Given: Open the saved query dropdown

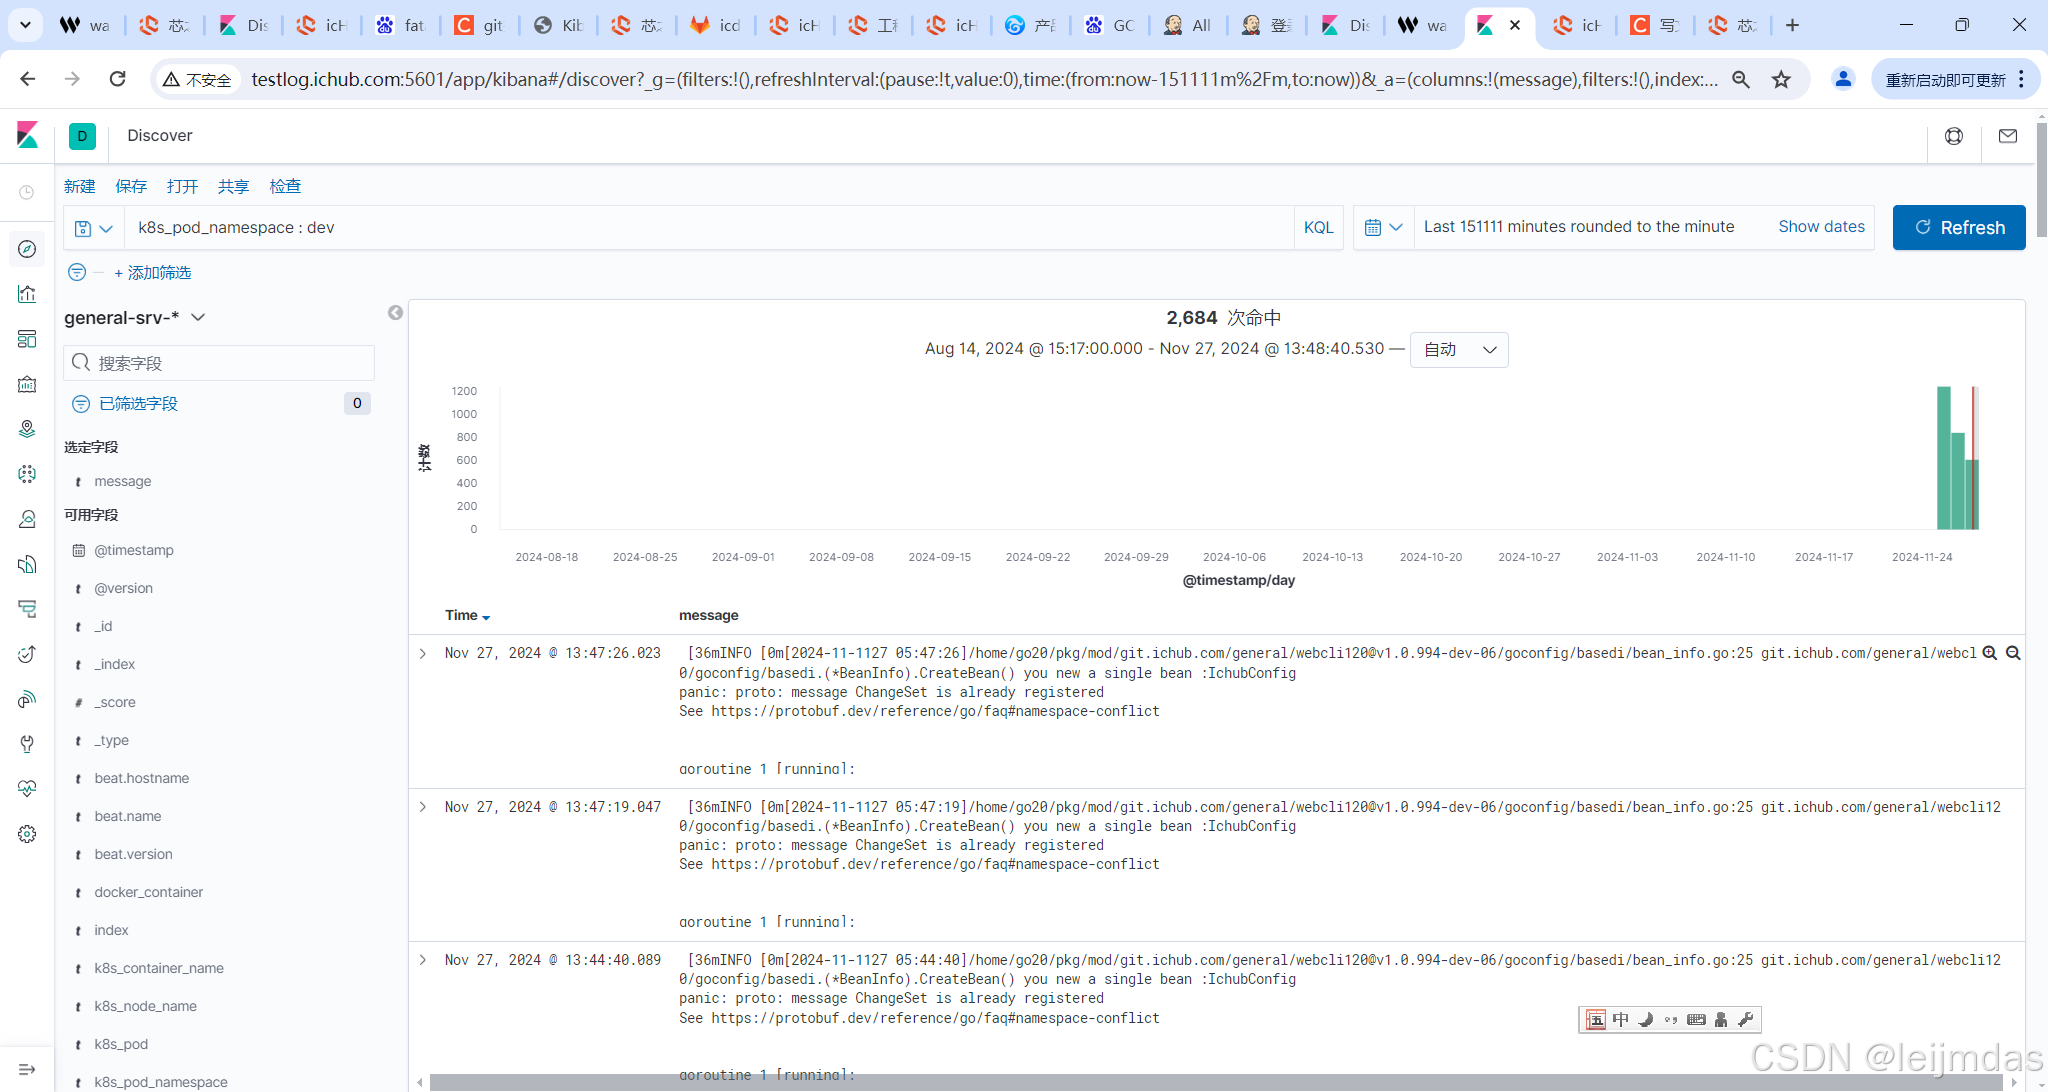Looking at the screenshot, I should (x=94, y=228).
